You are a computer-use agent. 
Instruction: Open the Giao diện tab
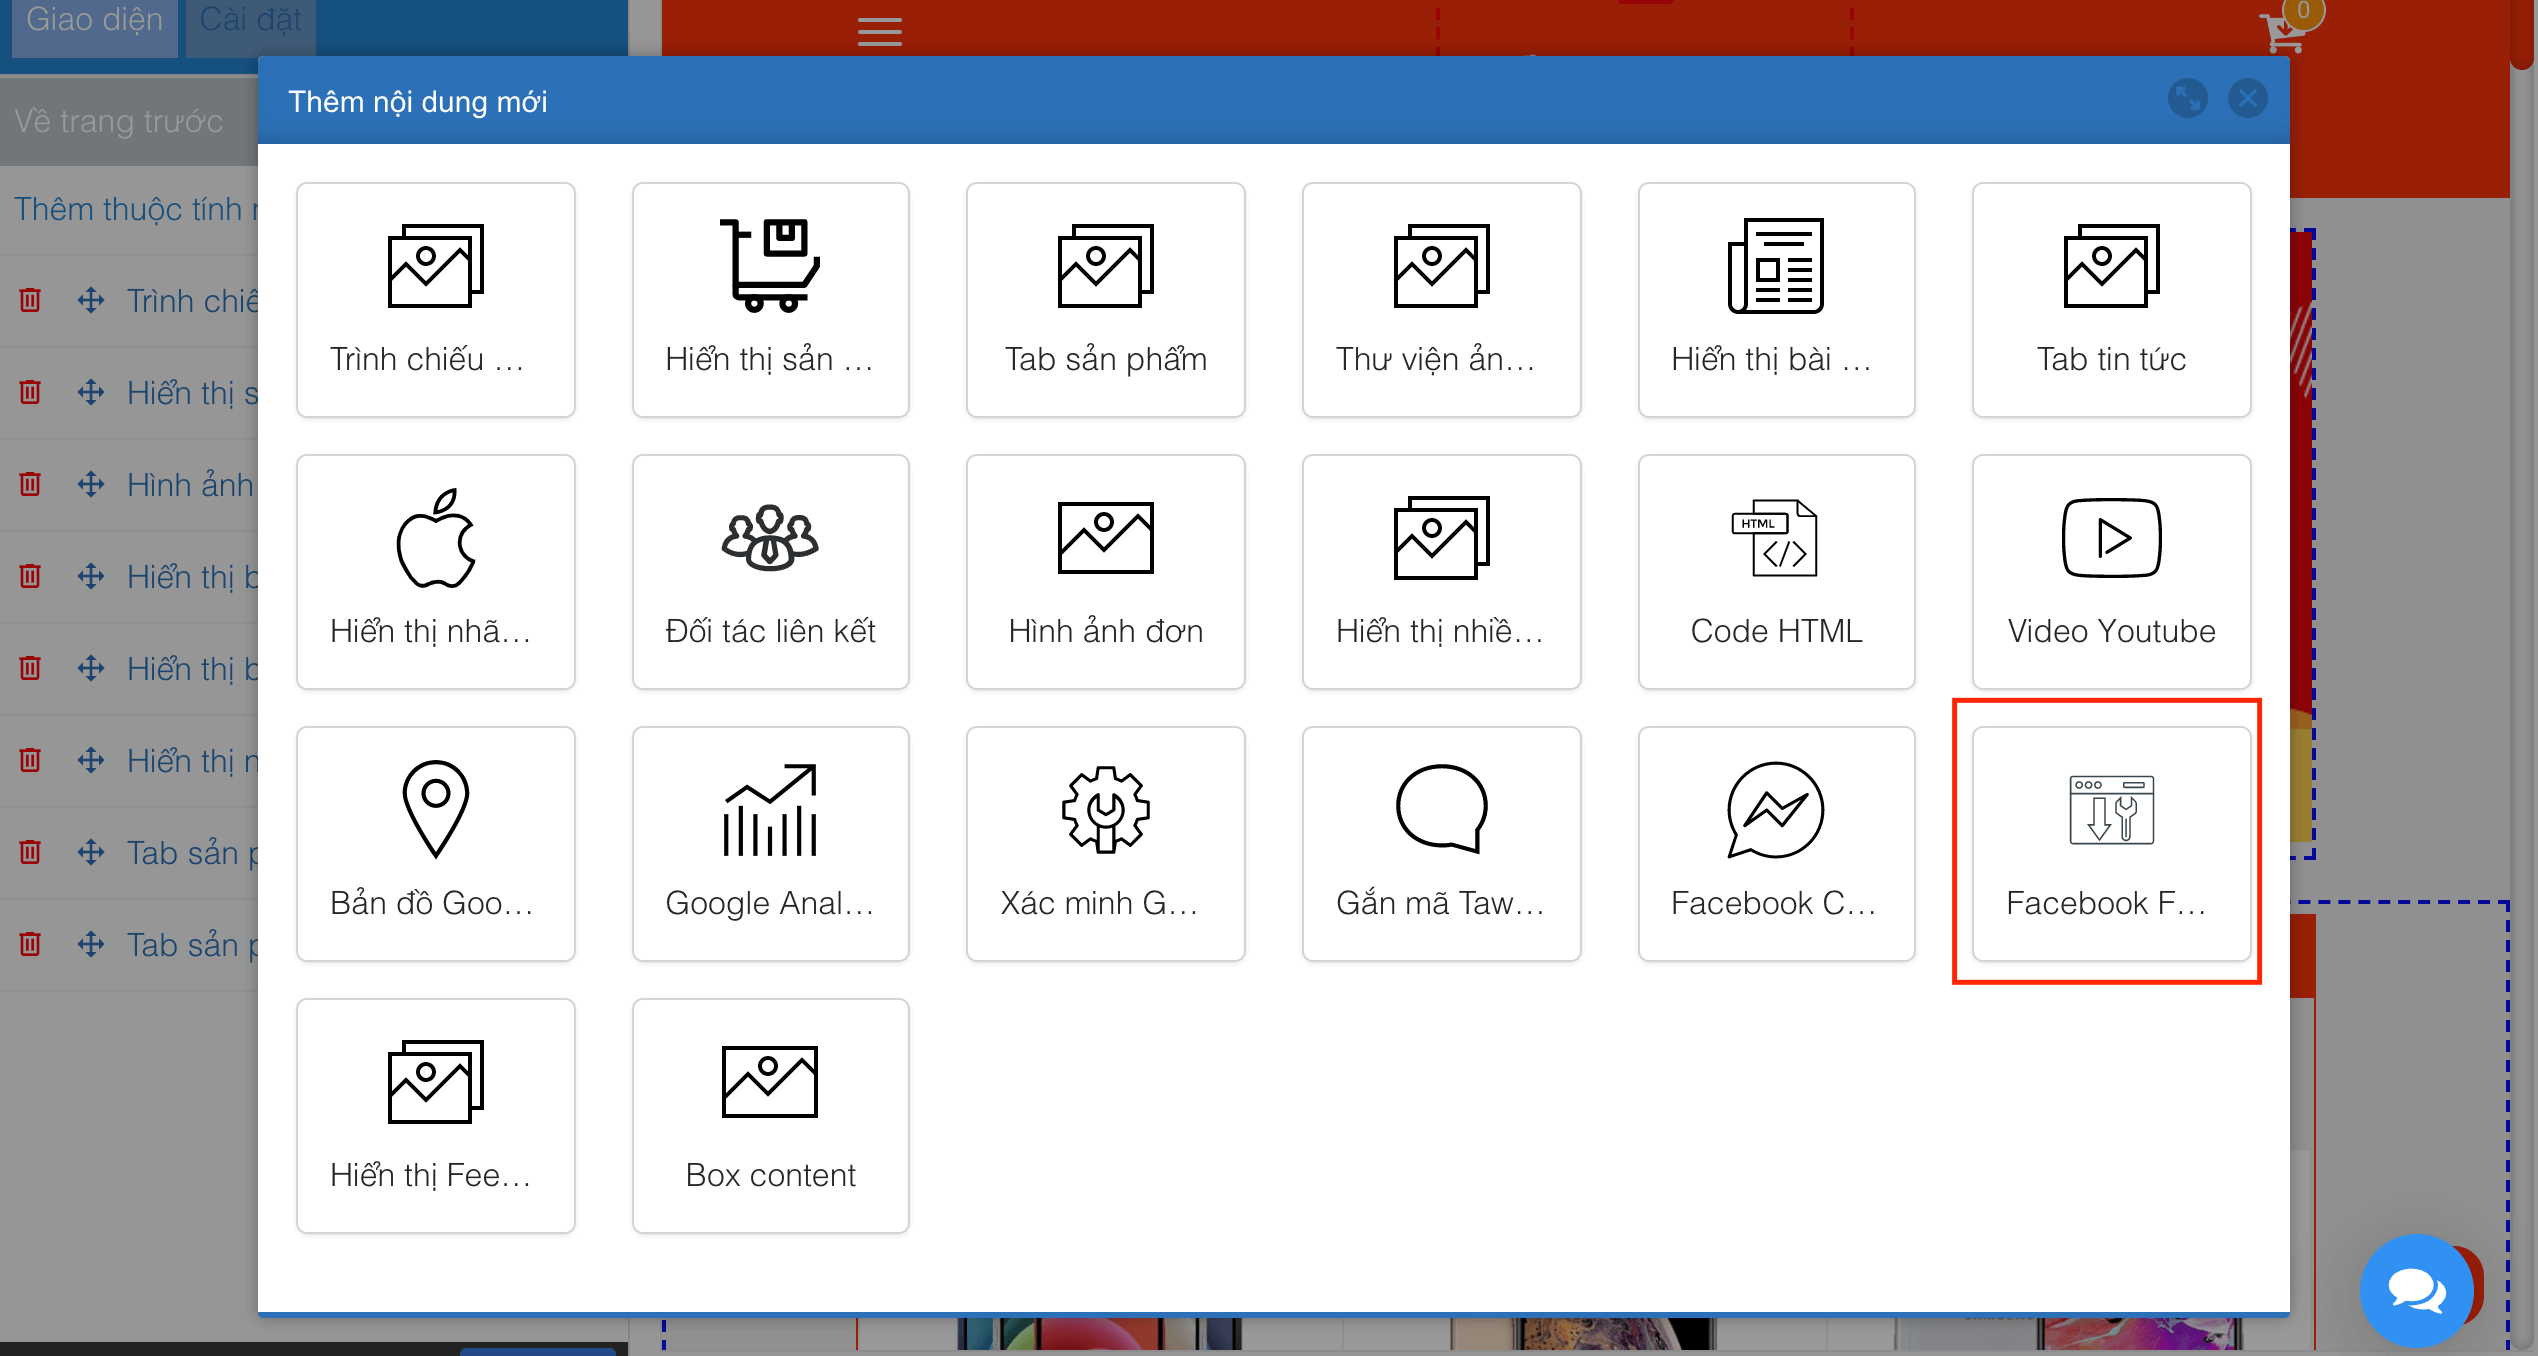(94, 22)
